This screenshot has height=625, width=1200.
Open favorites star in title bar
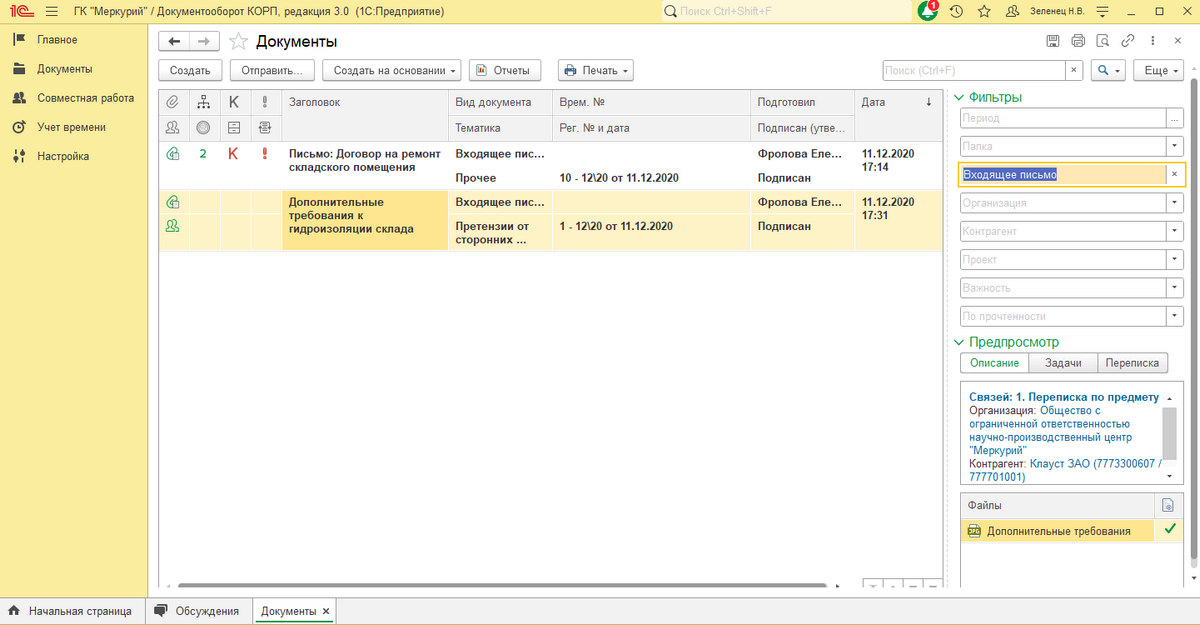tap(984, 12)
